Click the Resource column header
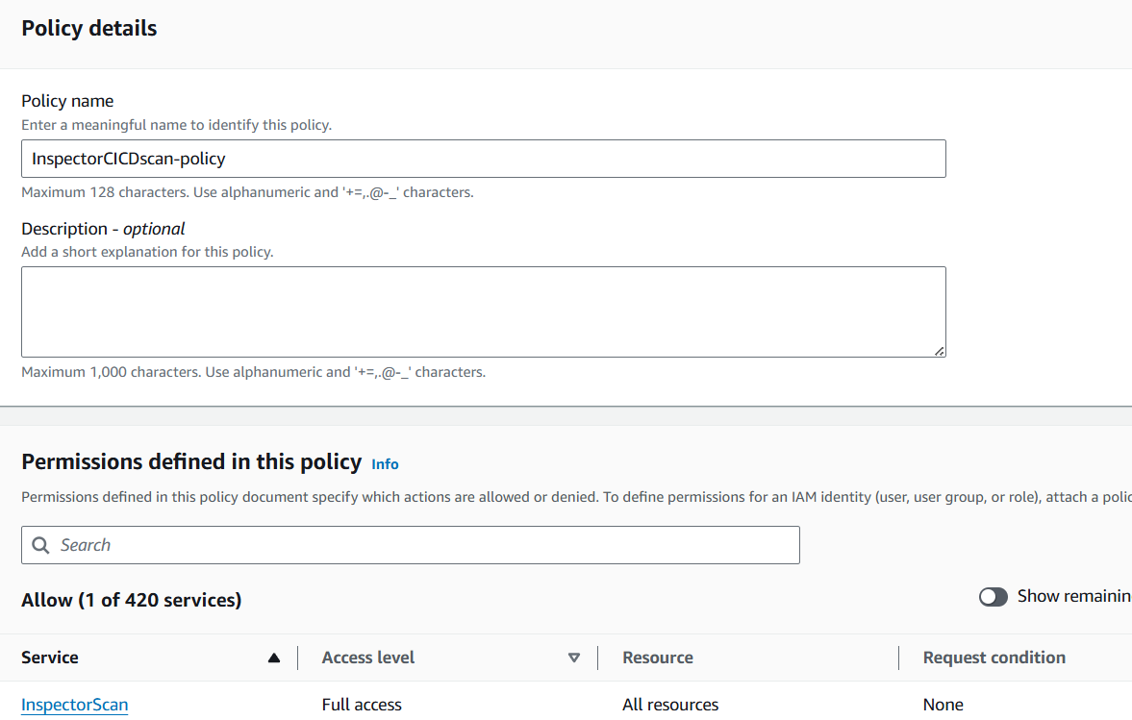This screenshot has height=720, width=1132. pyautogui.click(x=658, y=658)
